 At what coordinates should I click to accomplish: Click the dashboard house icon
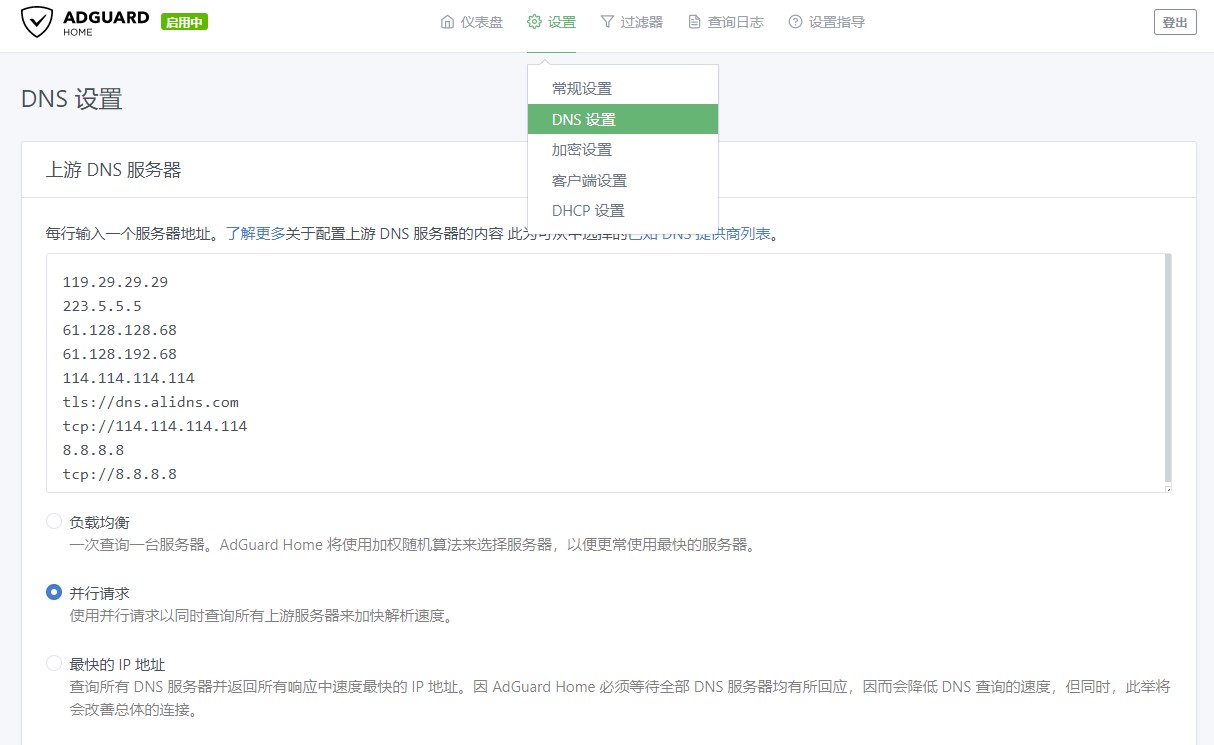[x=447, y=22]
